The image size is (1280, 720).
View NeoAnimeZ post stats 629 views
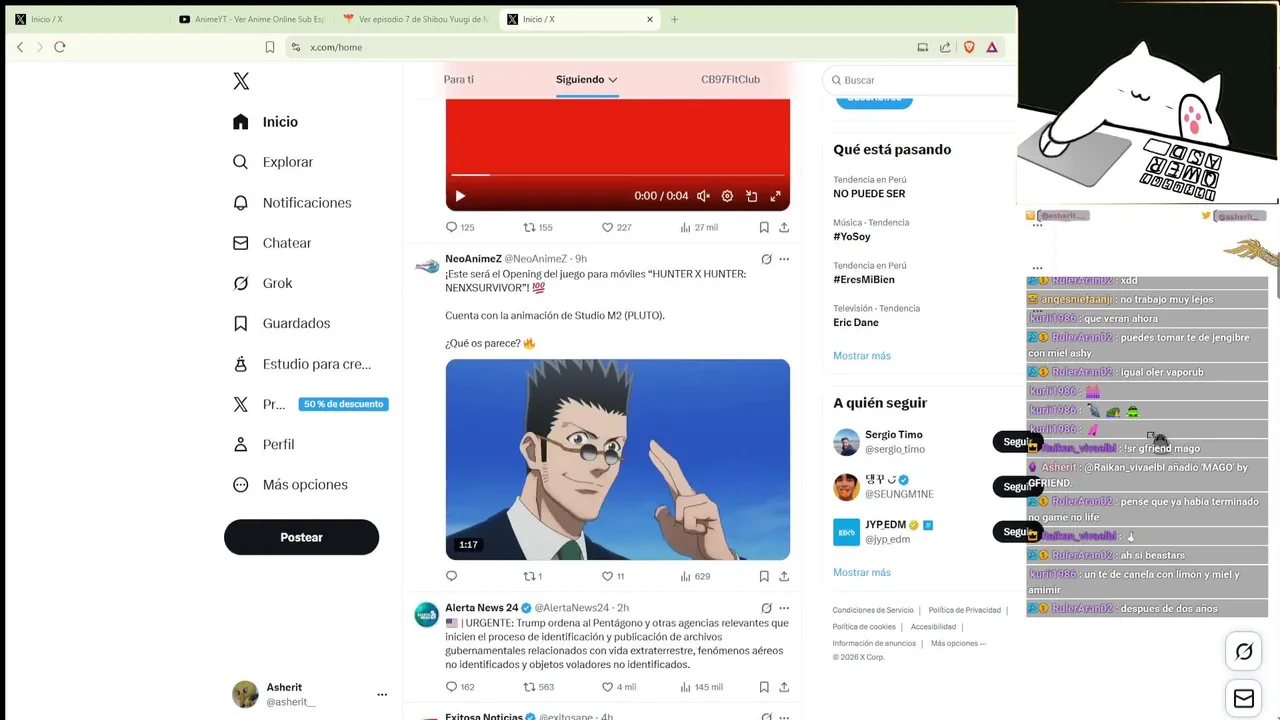tap(695, 576)
